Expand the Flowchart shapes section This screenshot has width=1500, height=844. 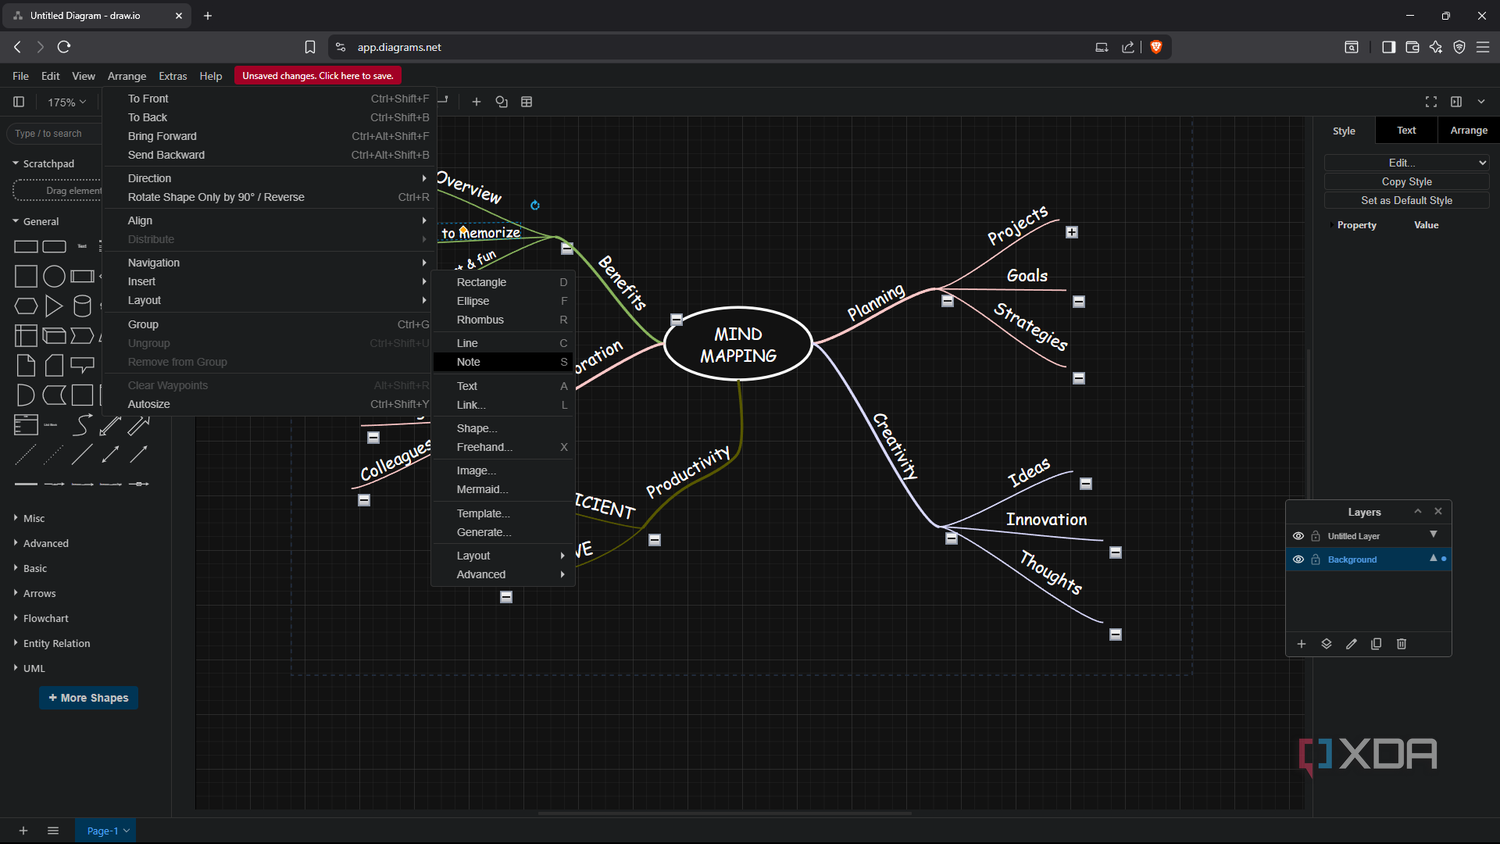41,618
